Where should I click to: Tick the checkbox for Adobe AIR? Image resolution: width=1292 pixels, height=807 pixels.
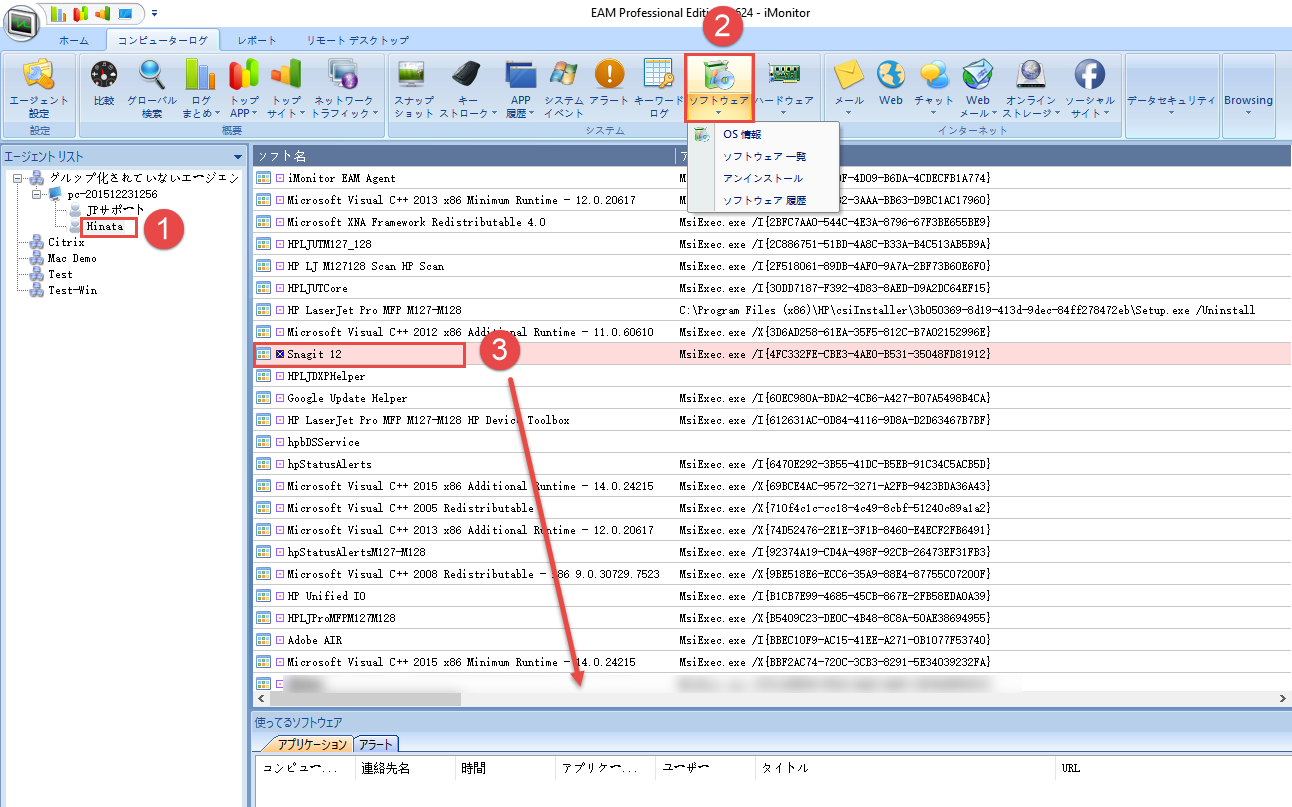280,640
